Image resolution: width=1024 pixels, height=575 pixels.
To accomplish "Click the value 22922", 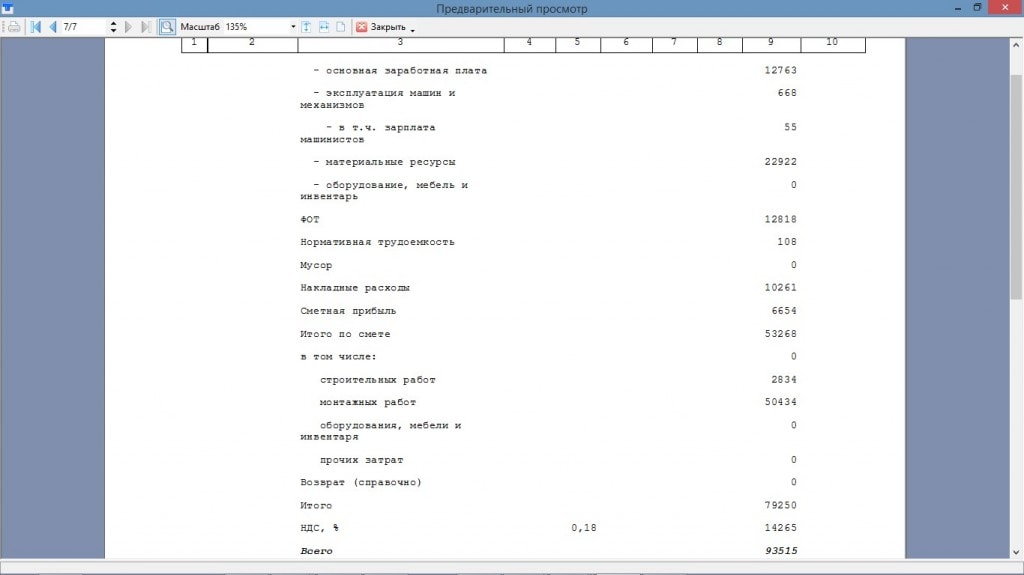I will 780,162.
